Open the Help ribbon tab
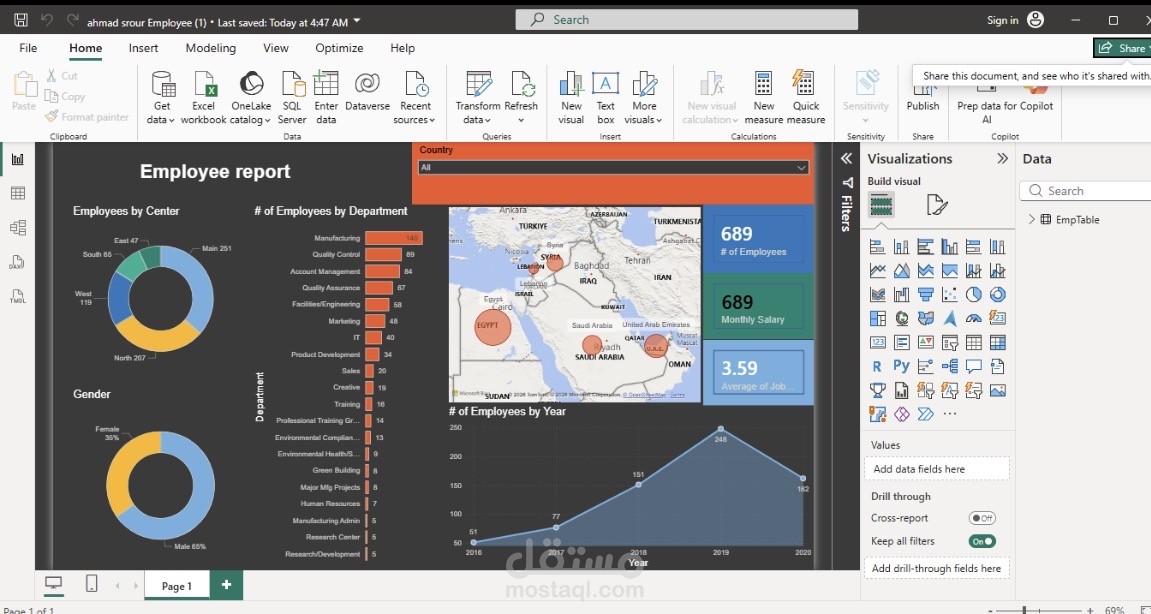1151x614 pixels. 402,48
